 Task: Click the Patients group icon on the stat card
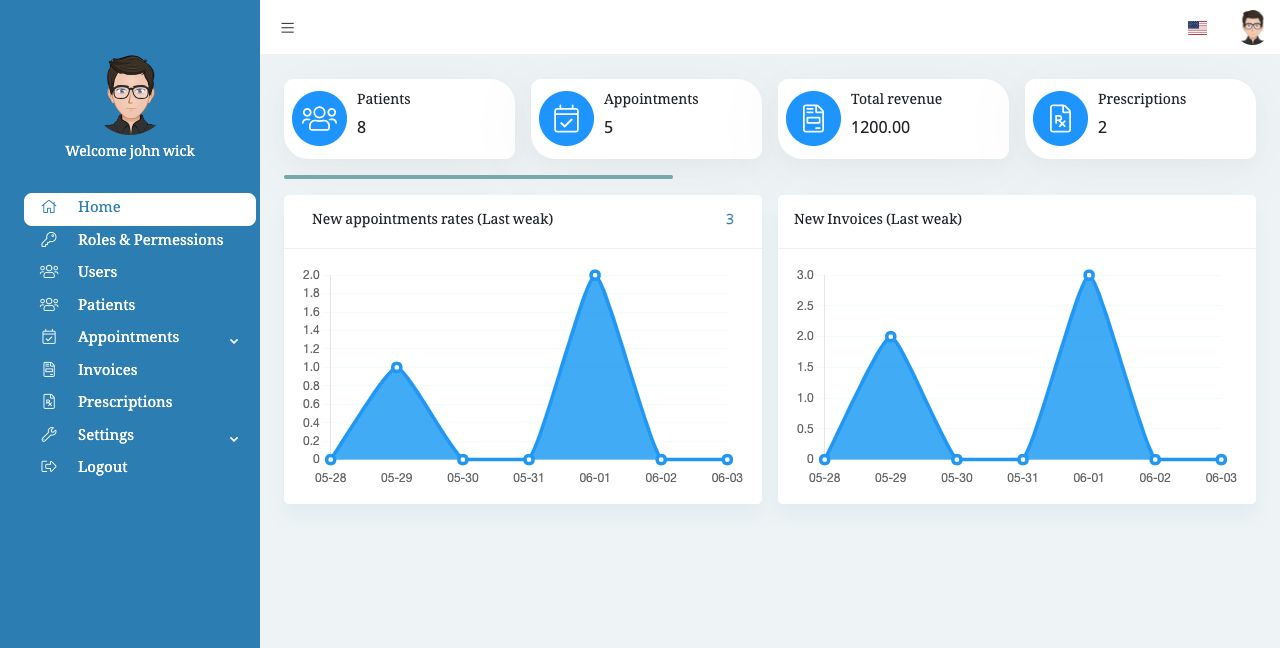pyautogui.click(x=319, y=118)
